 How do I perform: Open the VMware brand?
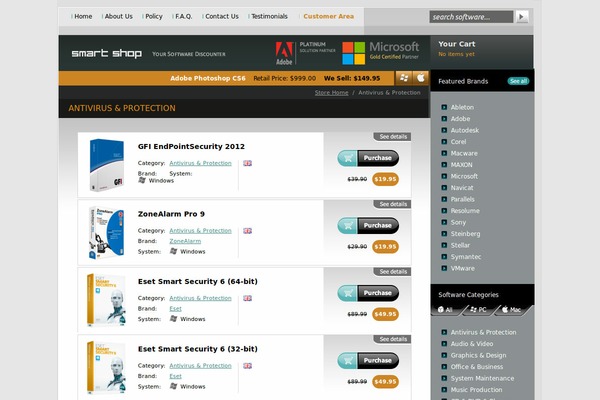(x=463, y=268)
